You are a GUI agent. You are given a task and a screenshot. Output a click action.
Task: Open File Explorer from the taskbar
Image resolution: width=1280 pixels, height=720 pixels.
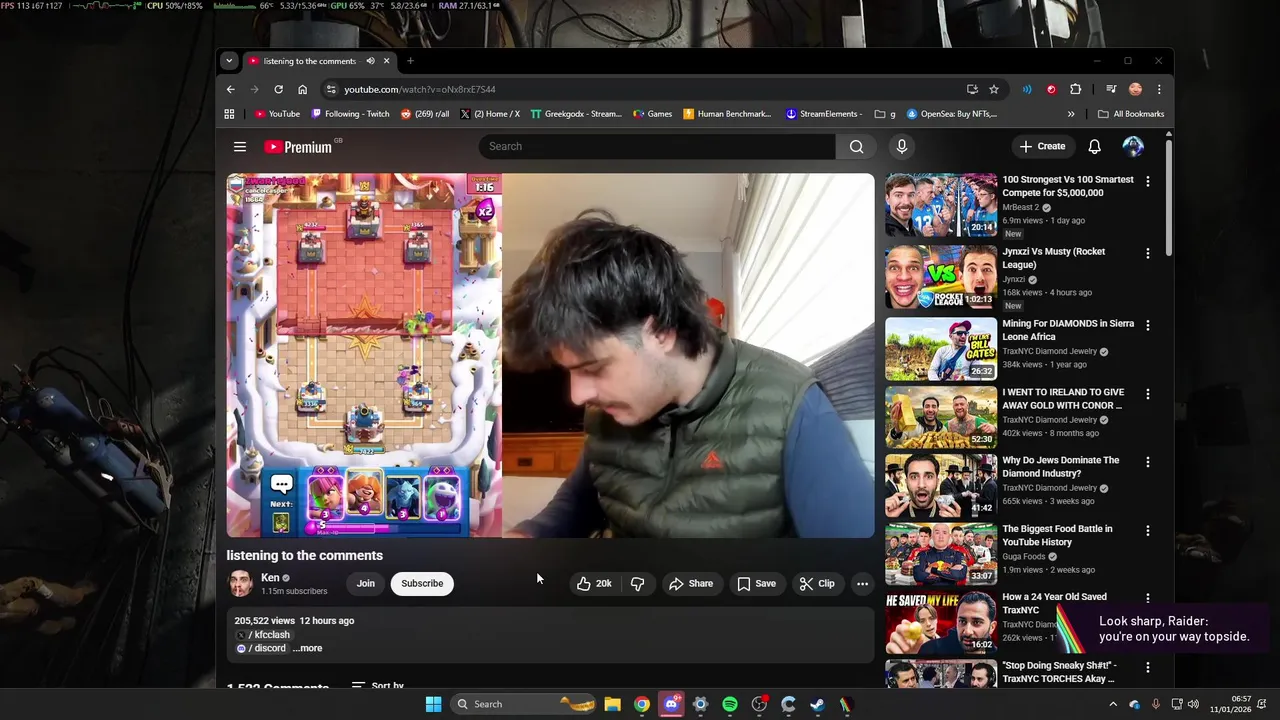(x=612, y=704)
